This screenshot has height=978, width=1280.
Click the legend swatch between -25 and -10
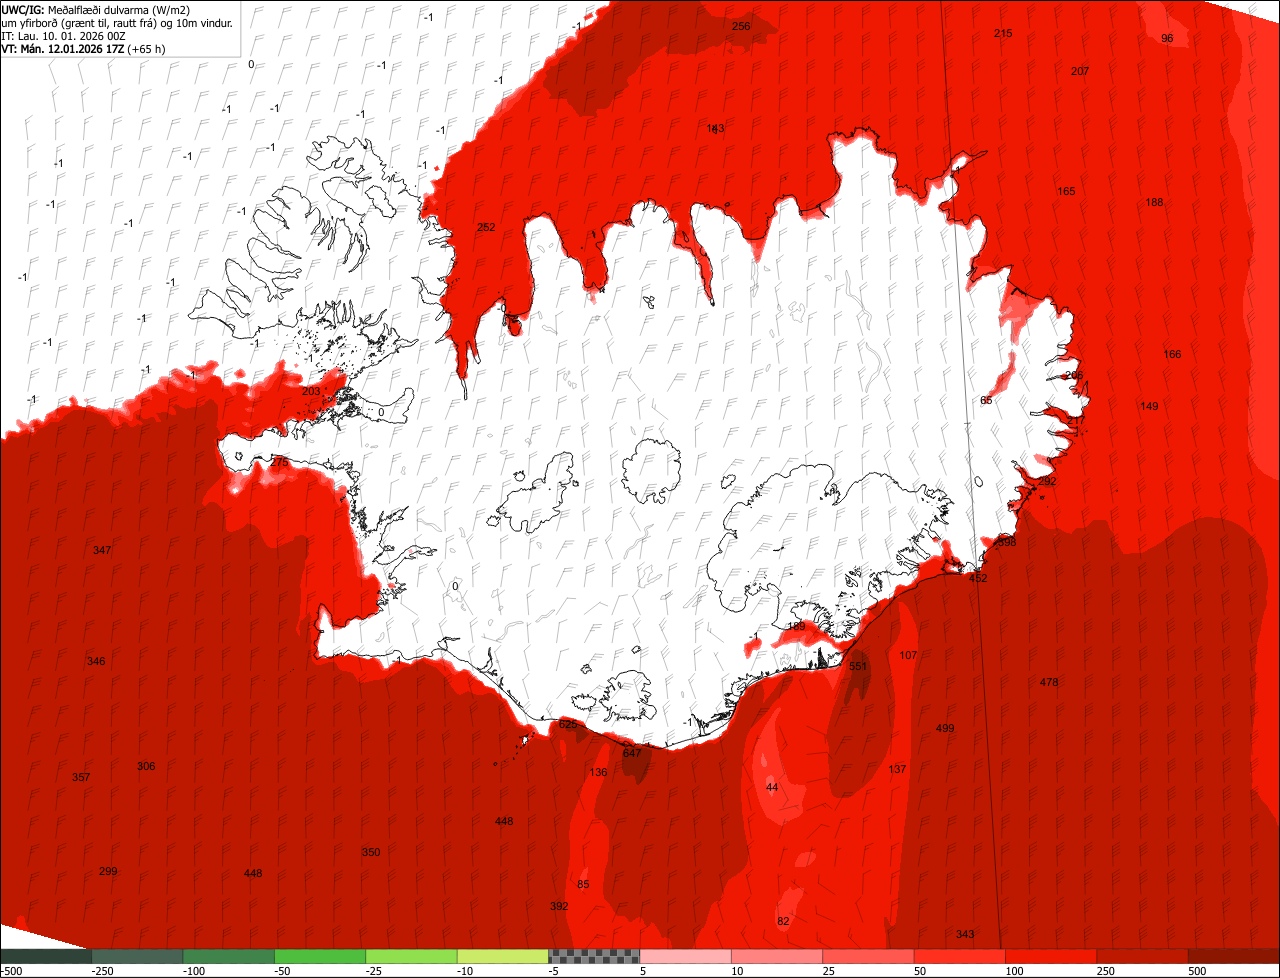coord(411,956)
